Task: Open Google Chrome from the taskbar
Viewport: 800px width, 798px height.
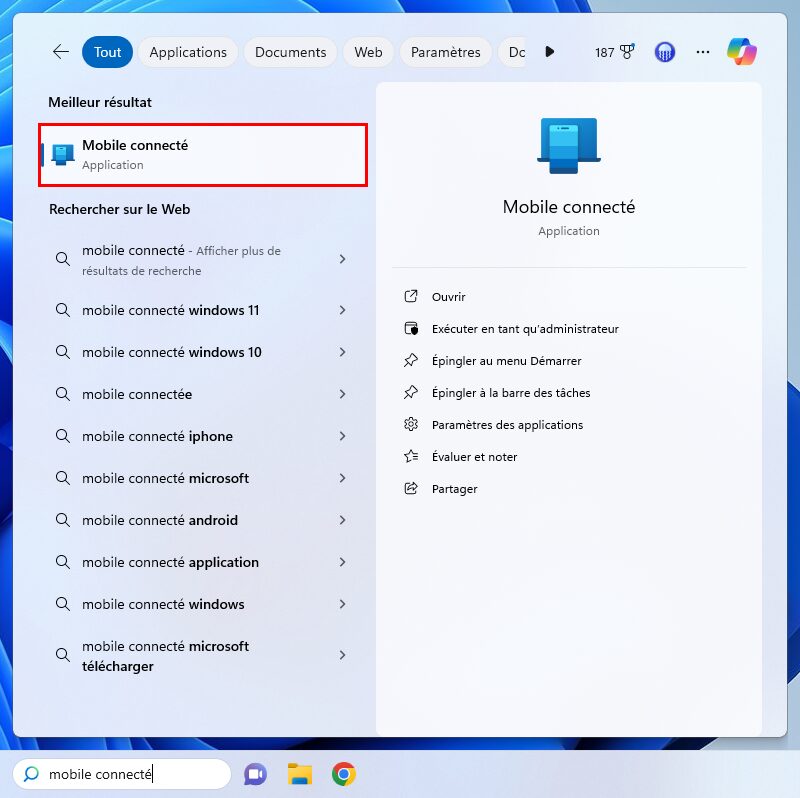Action: 344,775
